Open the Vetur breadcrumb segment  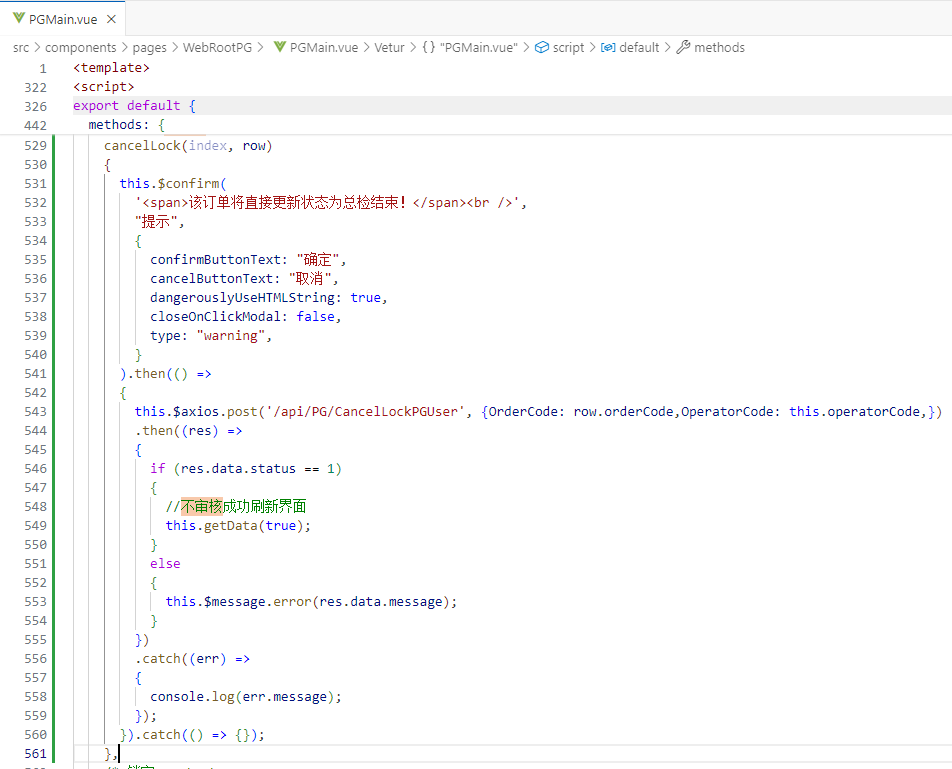(x=389, y=47)
